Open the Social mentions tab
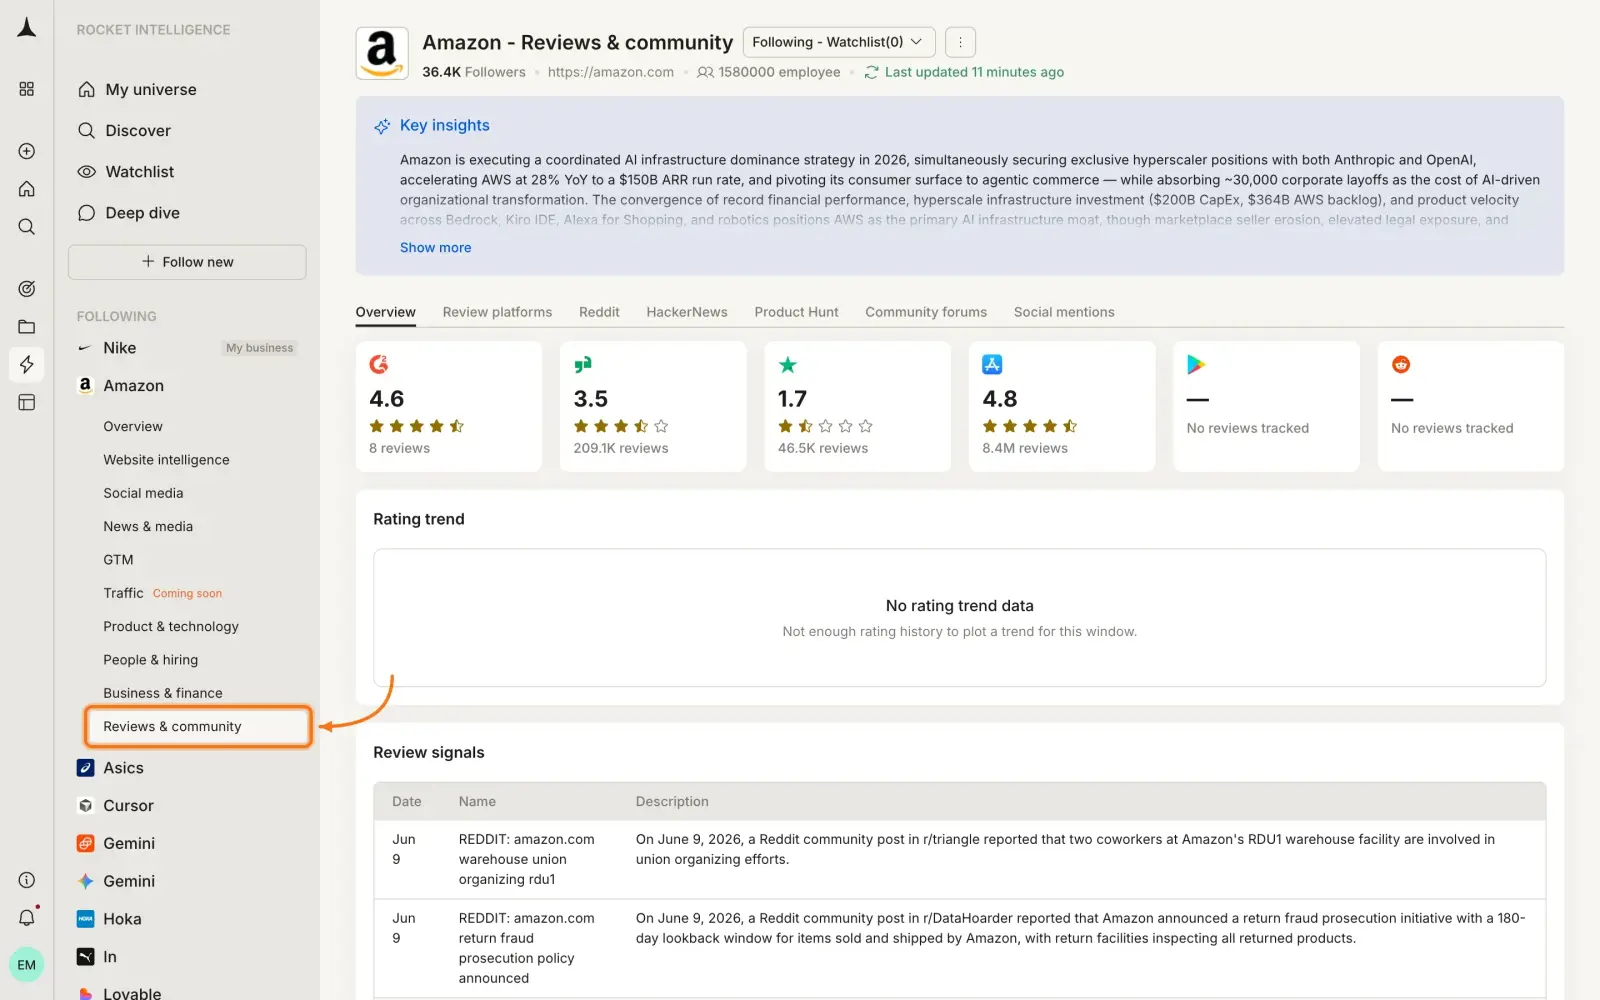 [1064, 312]
